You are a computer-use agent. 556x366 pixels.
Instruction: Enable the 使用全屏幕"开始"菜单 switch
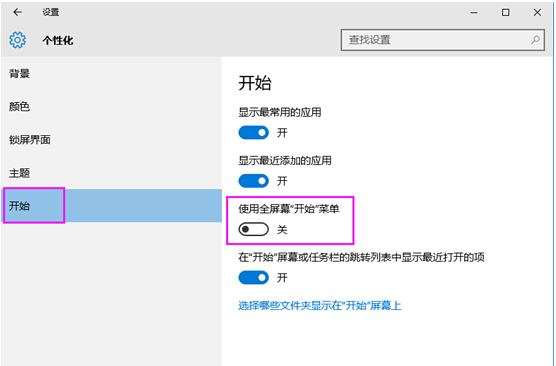point(254,229)
